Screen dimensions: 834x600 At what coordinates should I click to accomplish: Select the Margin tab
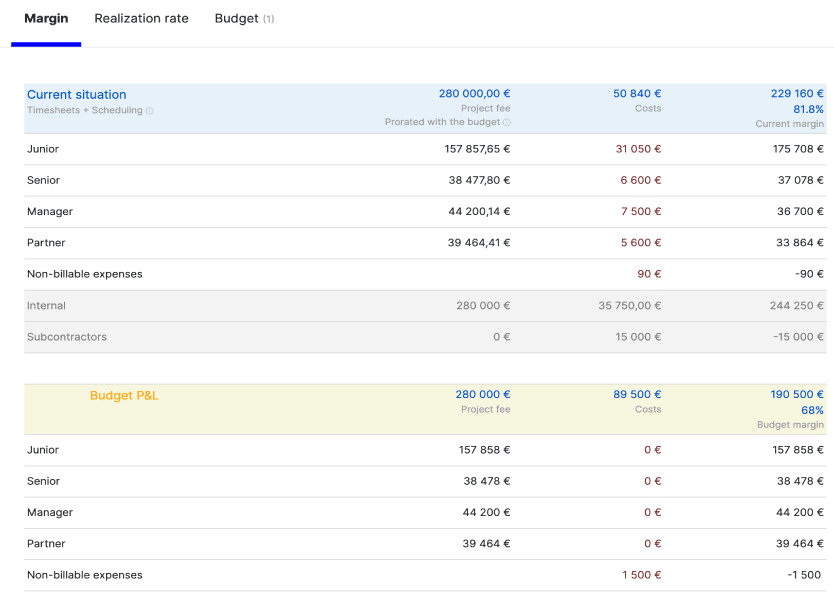point(46,18)
